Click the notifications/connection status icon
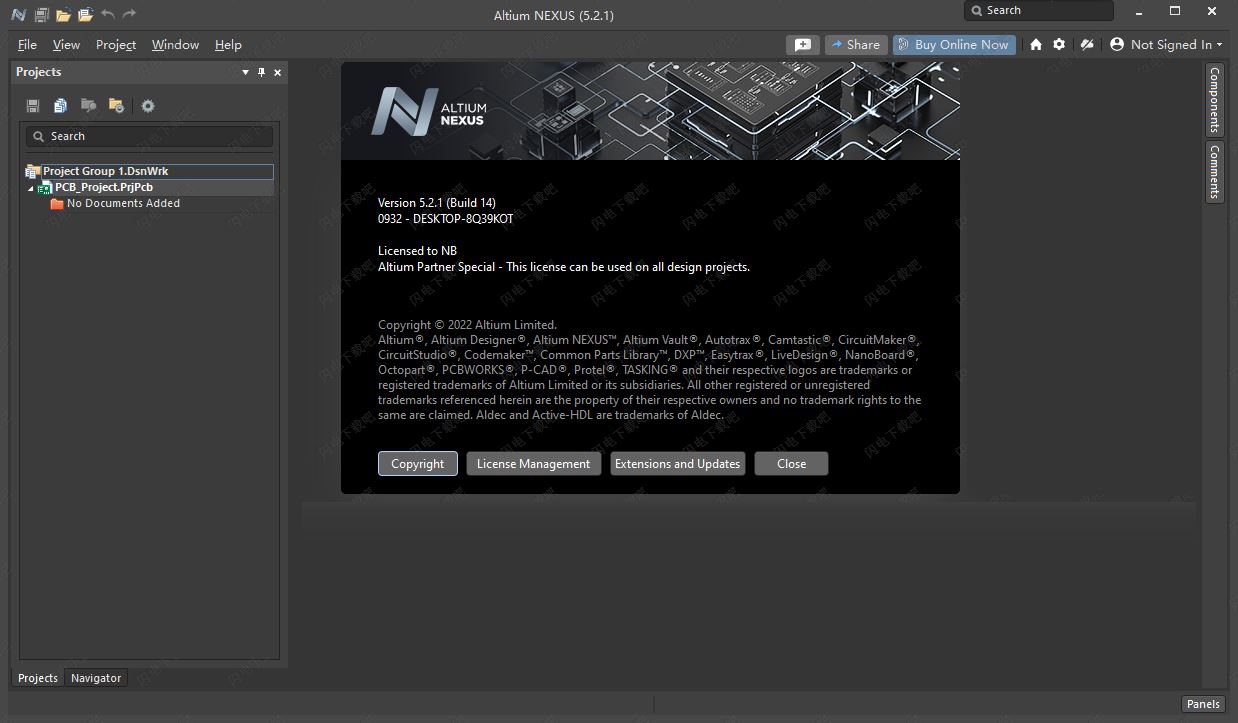1238x723 pixels. pyautogui.click(x=1087, y=45)
